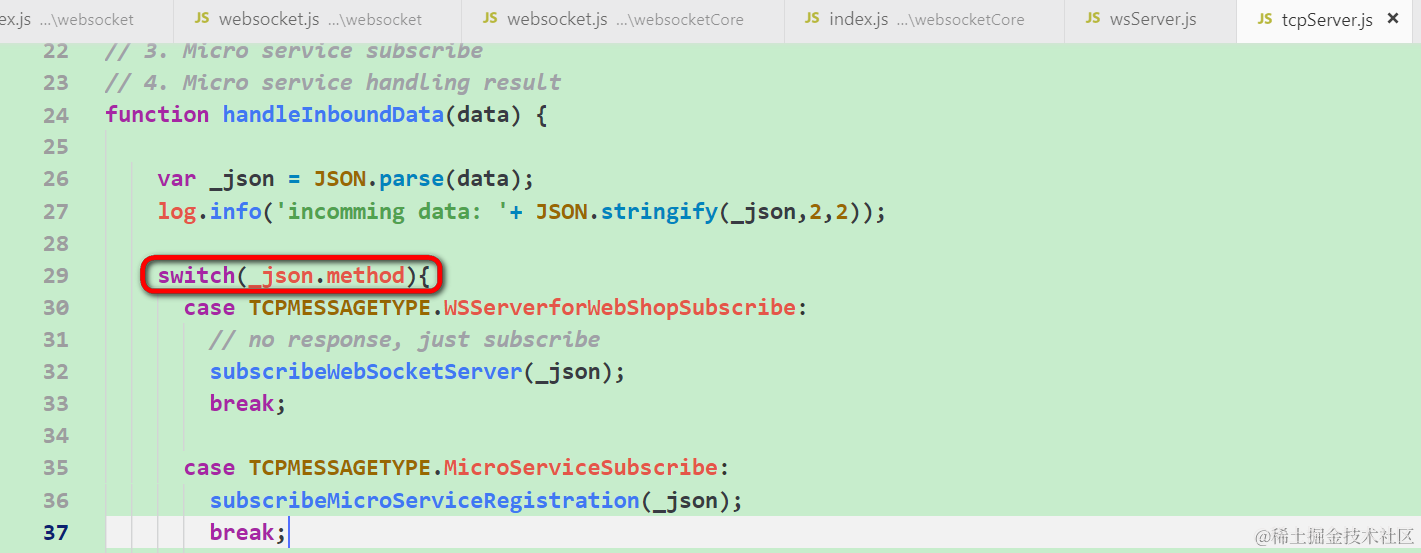
Task: Click WSServerforWebShopSubscribe case label
Action: 619,307
